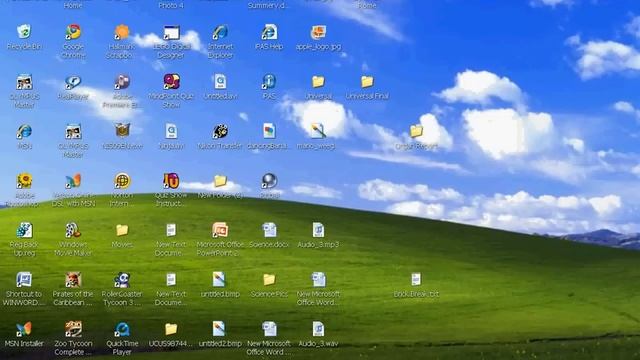640x360 pixels.
Task: Launch MindPoint Quiz Show
Action: tap(171, 82)
